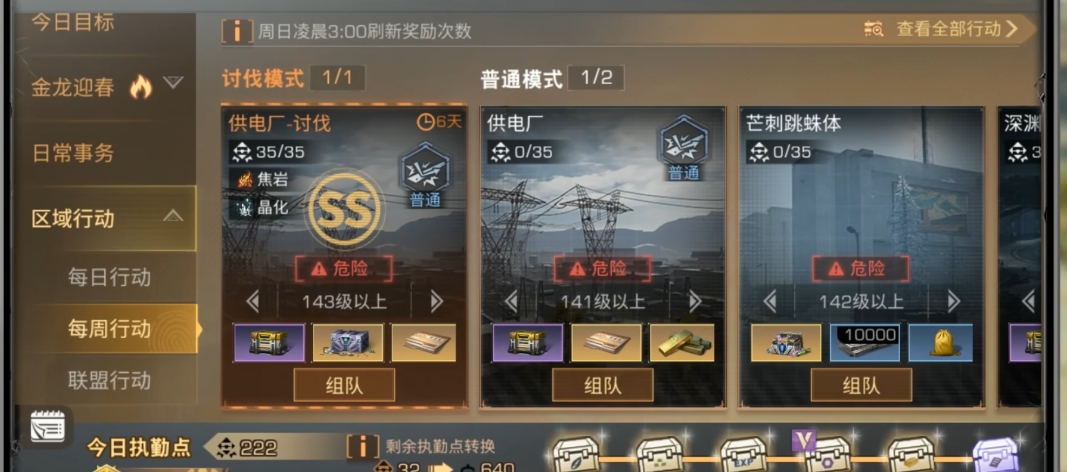The height and width of the screenshot is (472, 1067).
Task: Switch to the 联盟行动 tab
Action: click(109, 380)
